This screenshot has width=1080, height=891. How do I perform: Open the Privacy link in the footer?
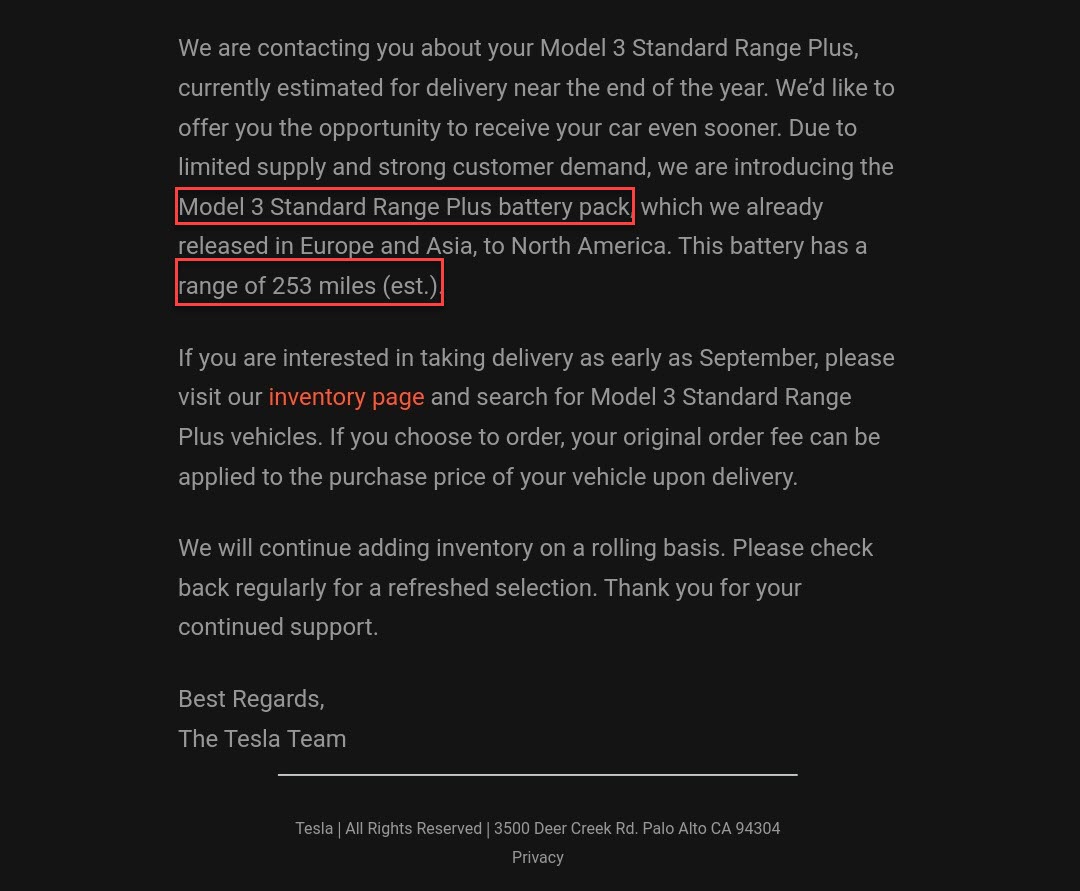point(537,858)
